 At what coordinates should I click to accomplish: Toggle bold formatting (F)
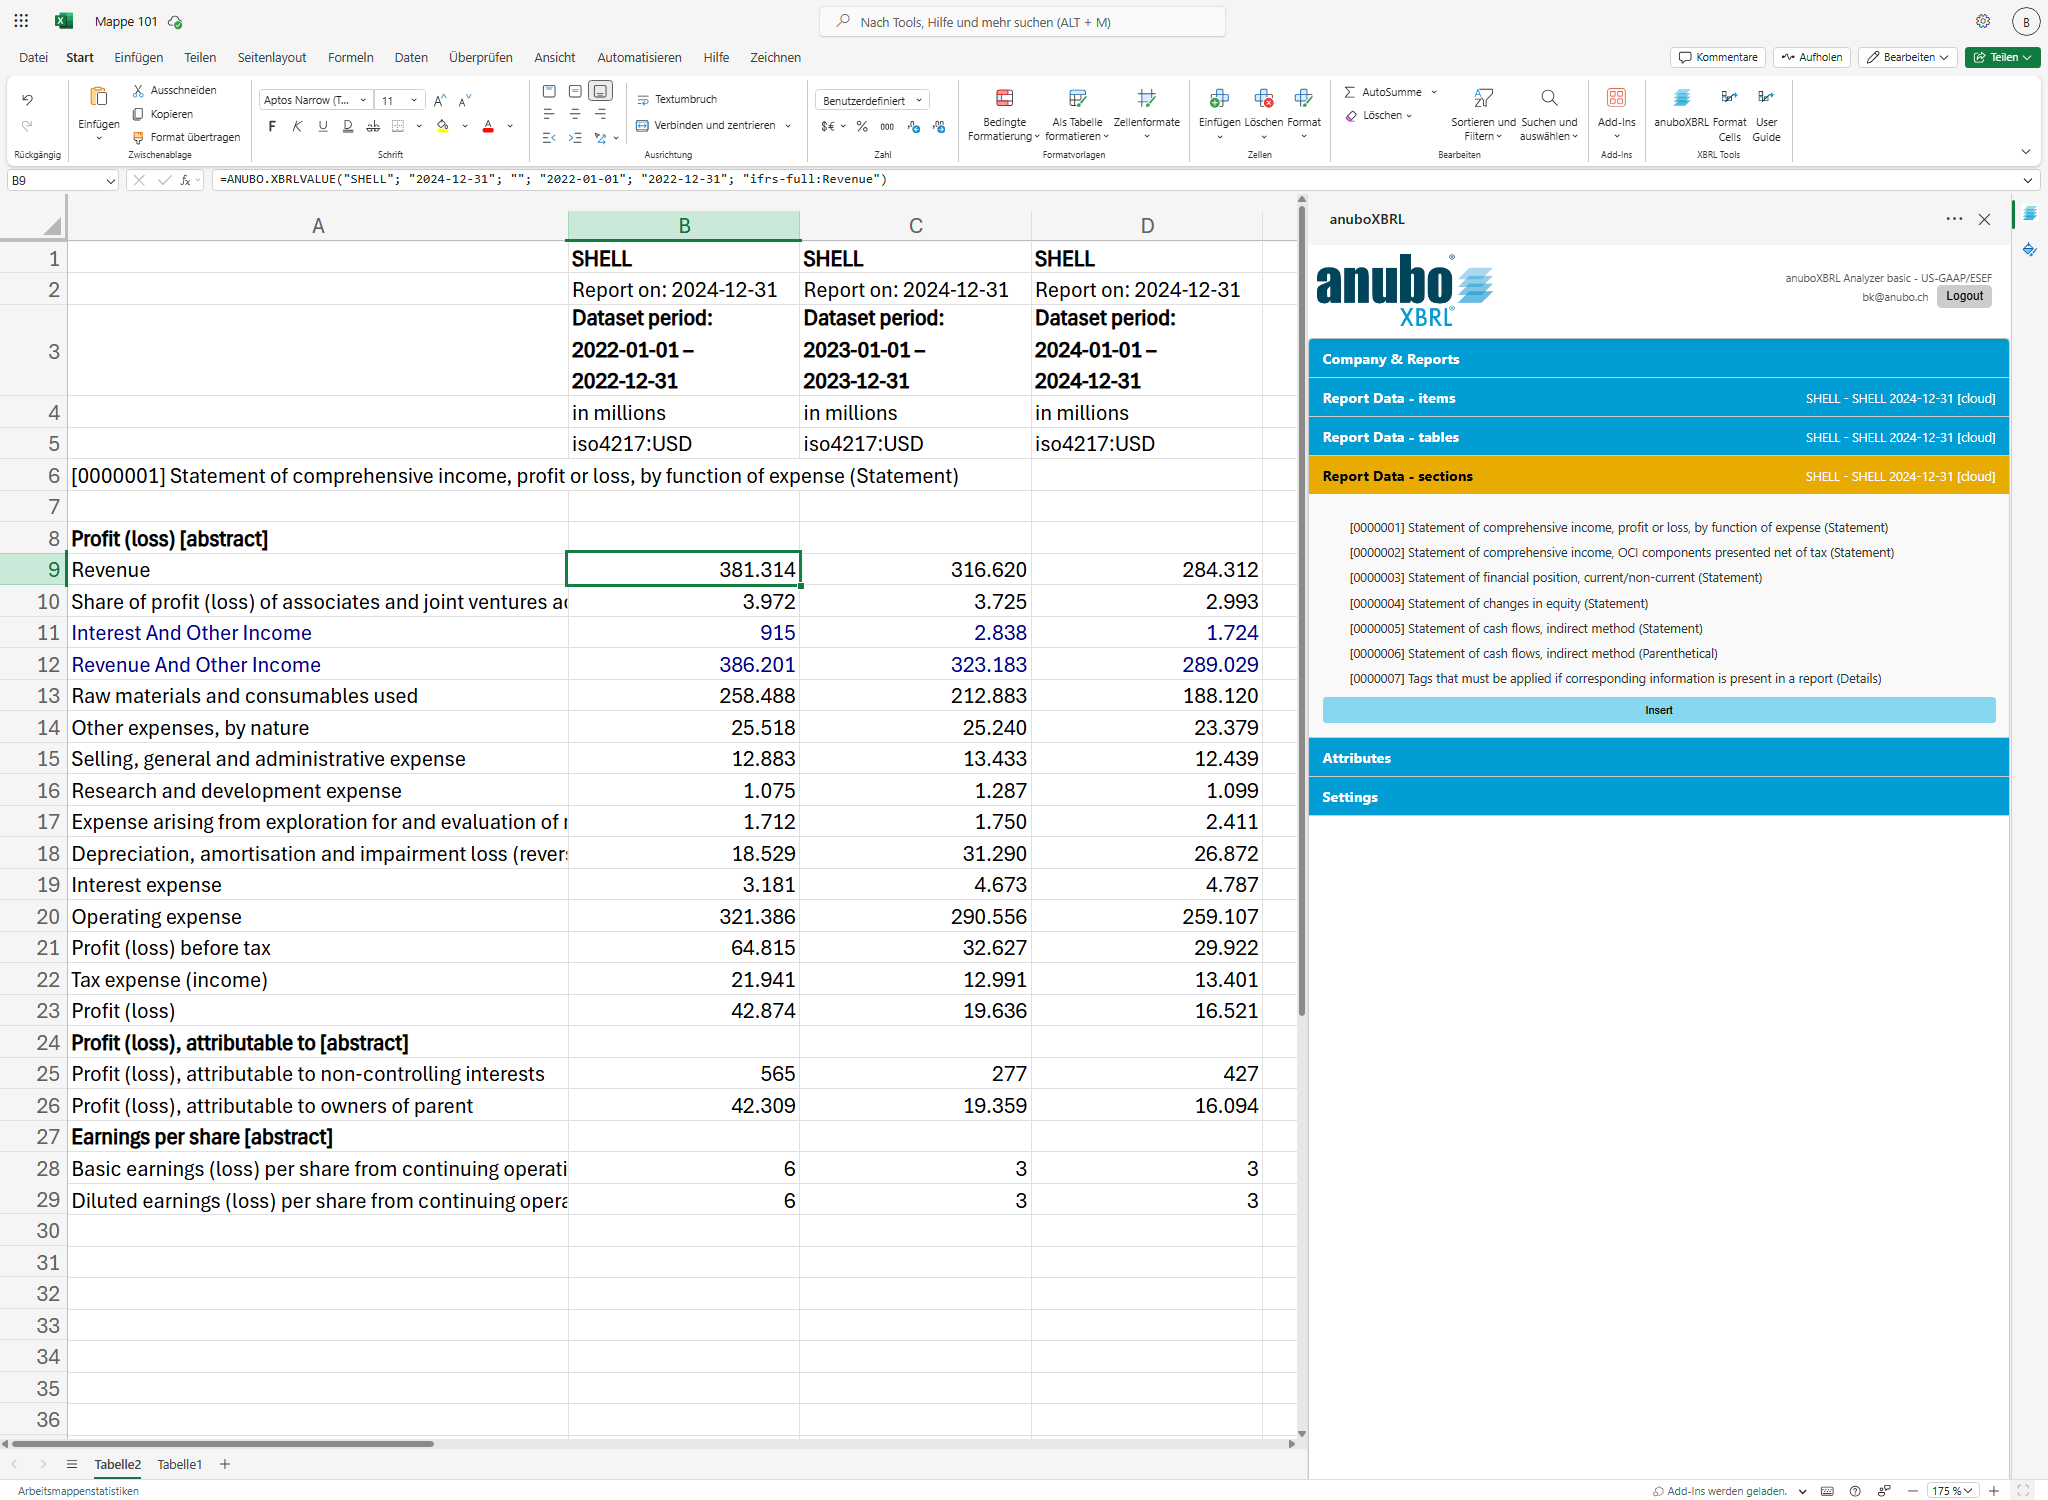click(272, 126)
